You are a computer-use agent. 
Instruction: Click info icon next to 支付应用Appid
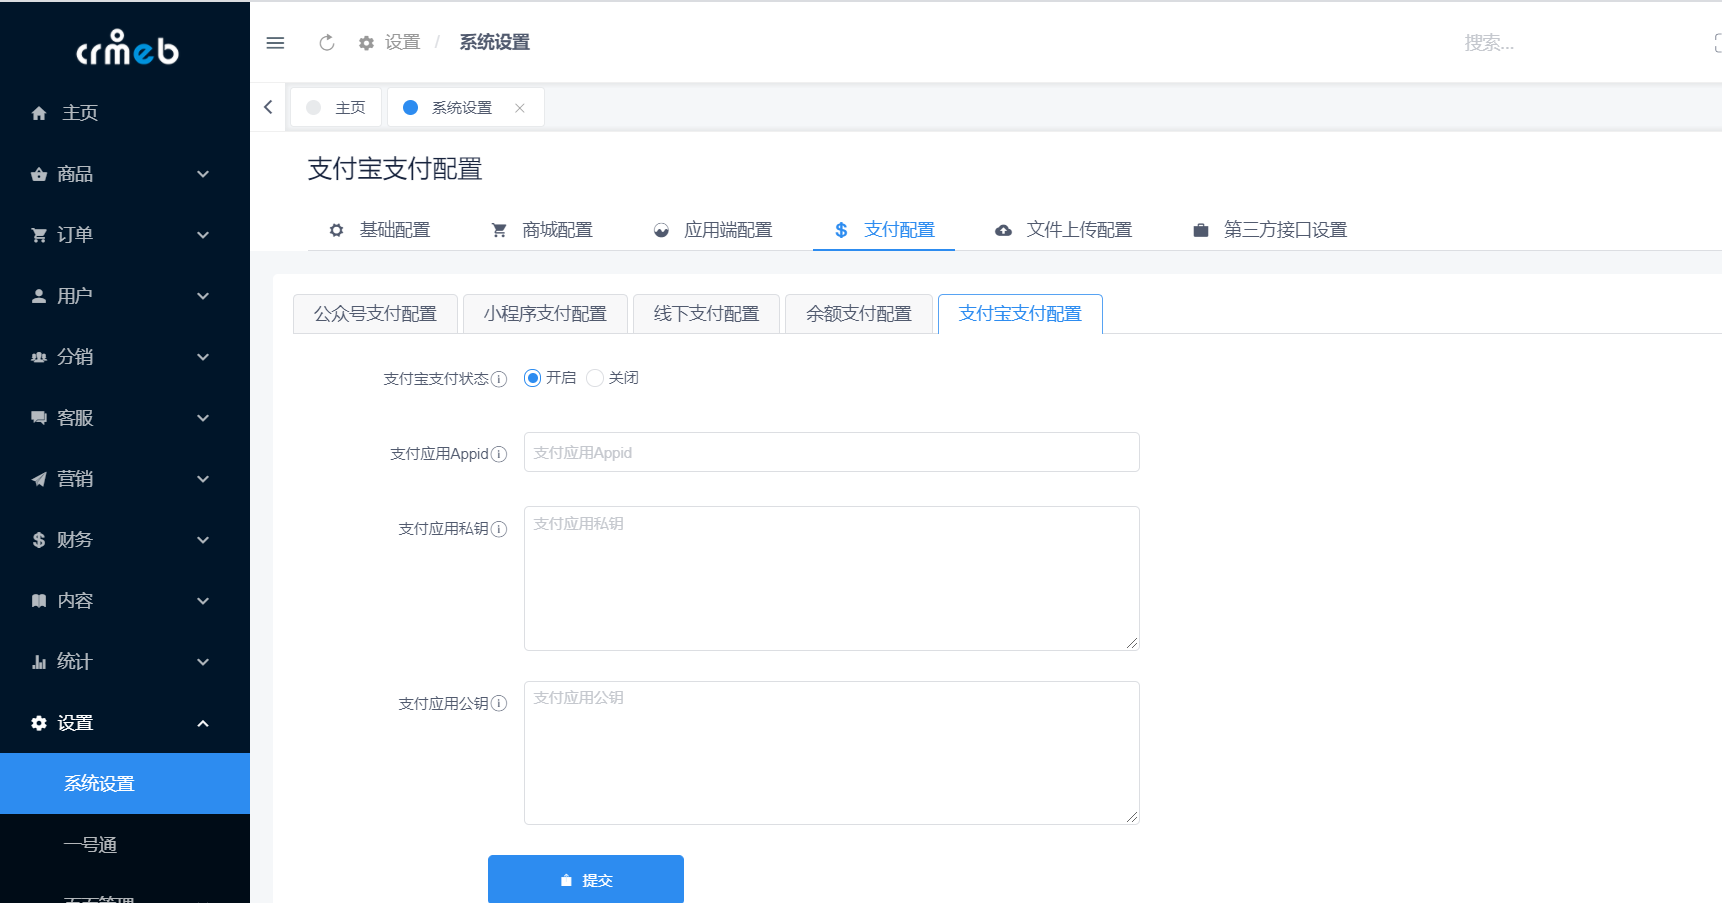(x=499, y=454)
